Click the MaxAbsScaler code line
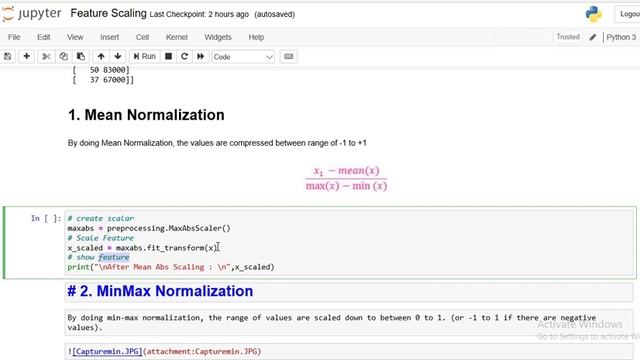Viewport: 640px width, 360px height. [149, 228]
